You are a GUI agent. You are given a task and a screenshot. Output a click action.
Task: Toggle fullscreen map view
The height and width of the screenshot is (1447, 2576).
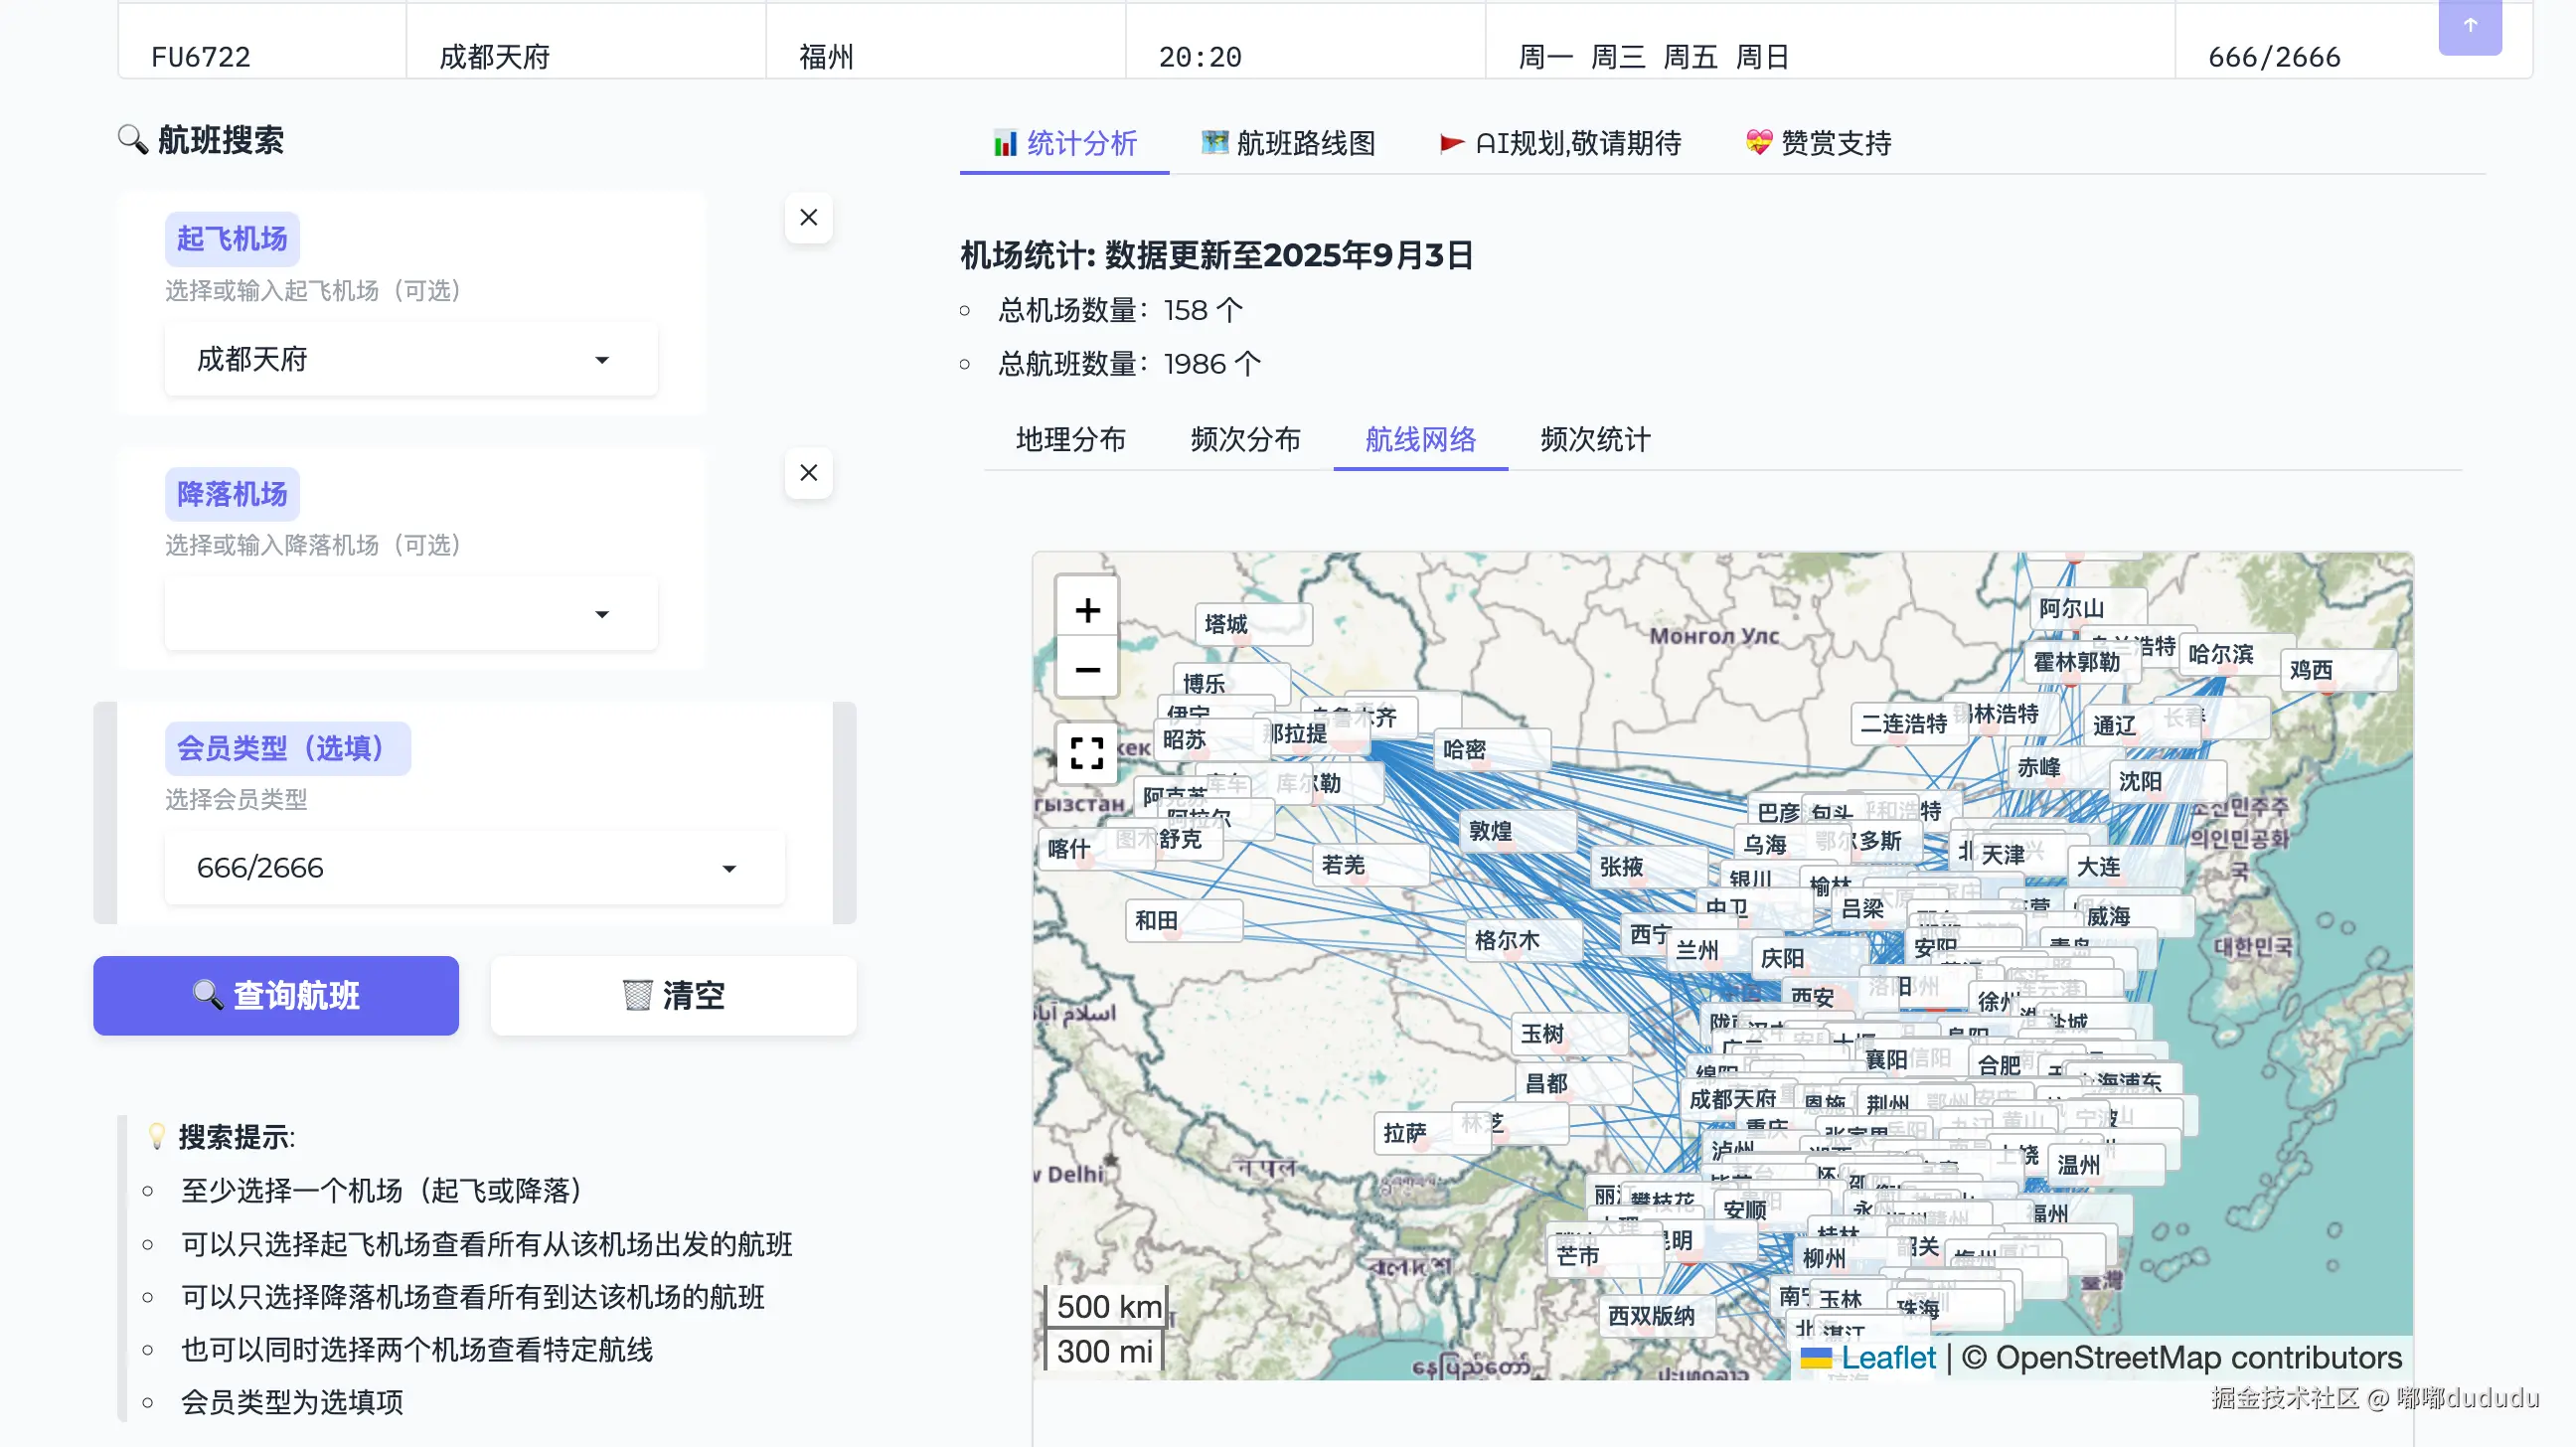(x=1087, y=752)
